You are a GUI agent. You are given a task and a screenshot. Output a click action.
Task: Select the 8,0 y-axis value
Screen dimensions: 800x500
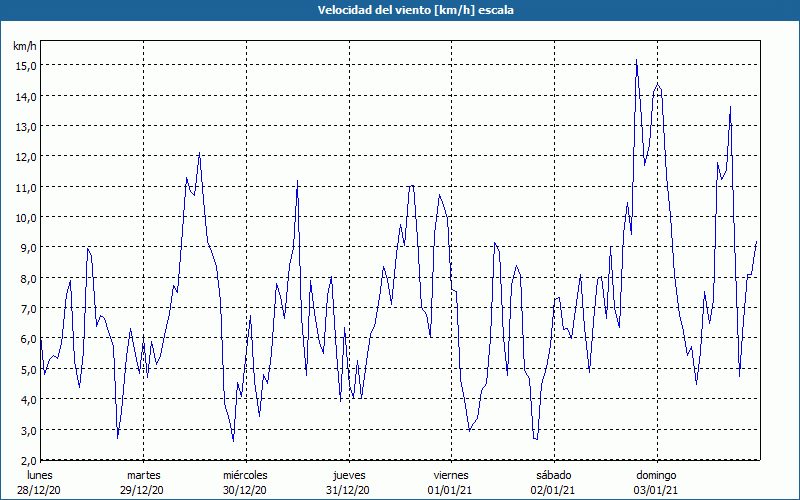tap(28, 278)
